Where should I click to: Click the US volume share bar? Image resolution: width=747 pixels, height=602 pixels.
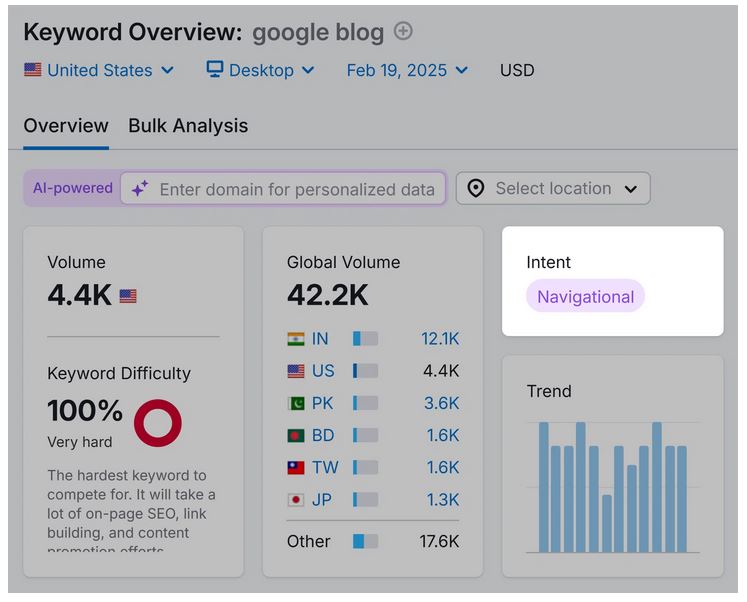coord(365,371)
